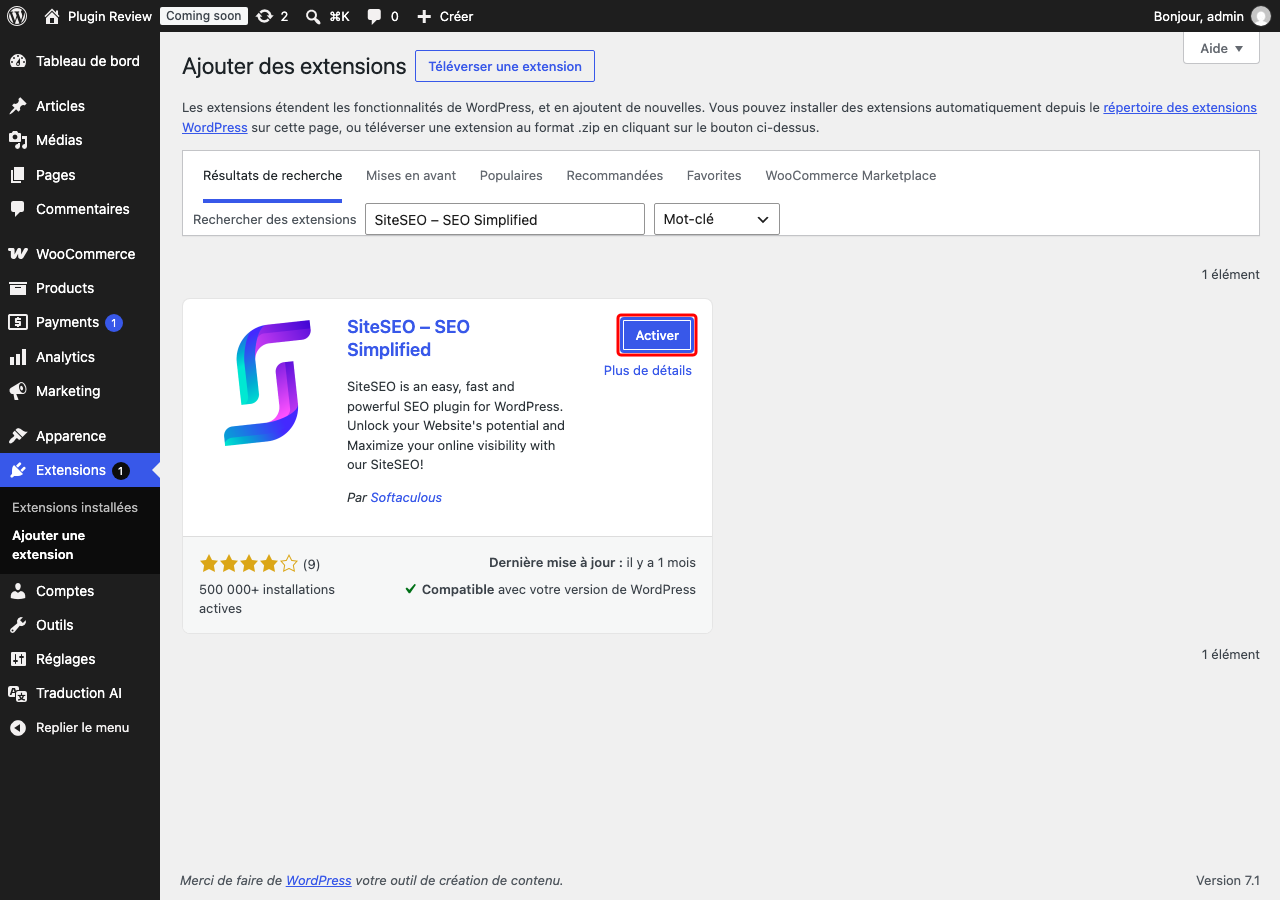Collapse menu via Replier le menu icon
The height and width of the screenshot is (900, 1280).
(18, 728)
